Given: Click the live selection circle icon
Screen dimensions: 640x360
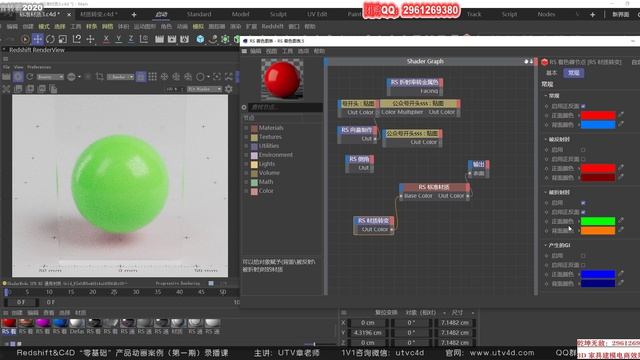Looking at the screenshot, I should pos(25,39).
